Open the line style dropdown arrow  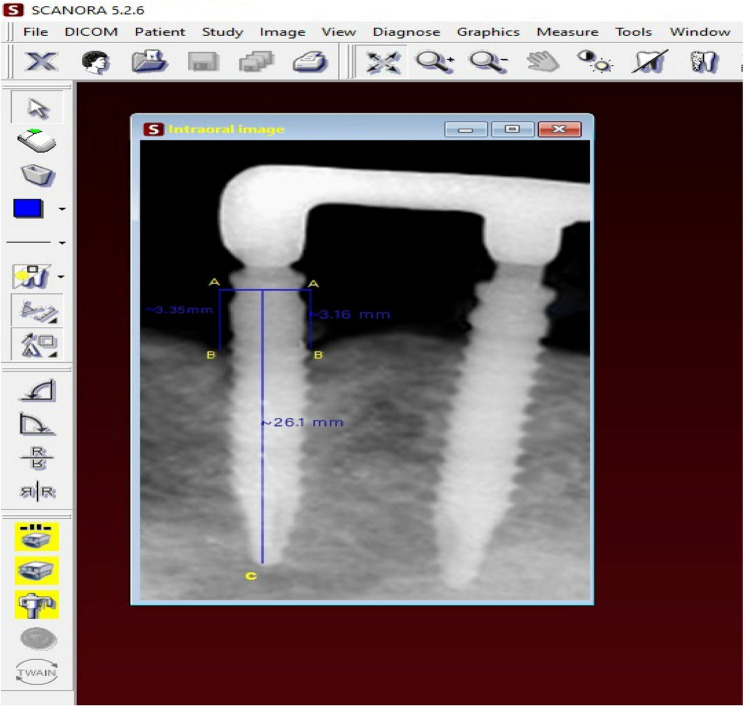pyautogui.click(x=62, y=243)
